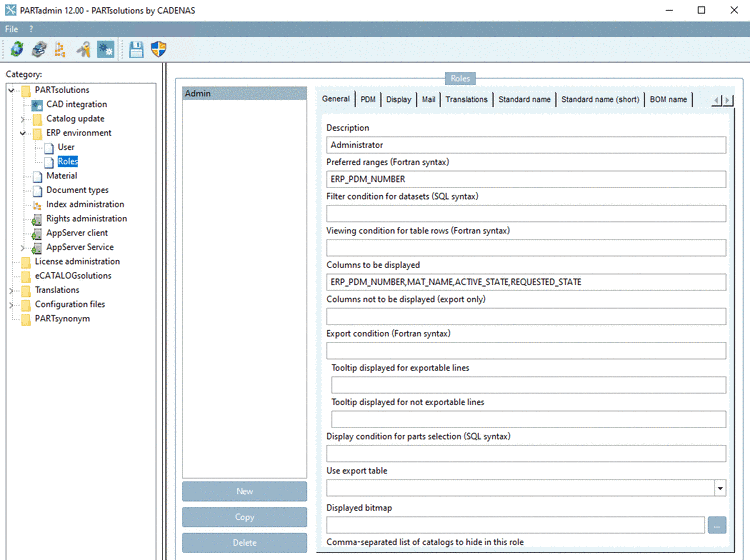
Task: Expand the Translations tree node
Action: click(x=11, y=290)
